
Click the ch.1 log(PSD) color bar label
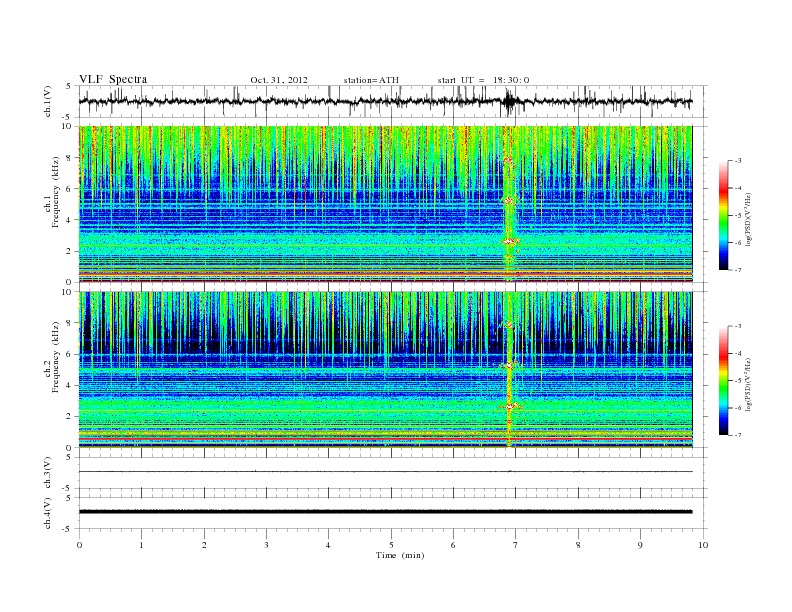pyautogui.click(x=748, y=218)
